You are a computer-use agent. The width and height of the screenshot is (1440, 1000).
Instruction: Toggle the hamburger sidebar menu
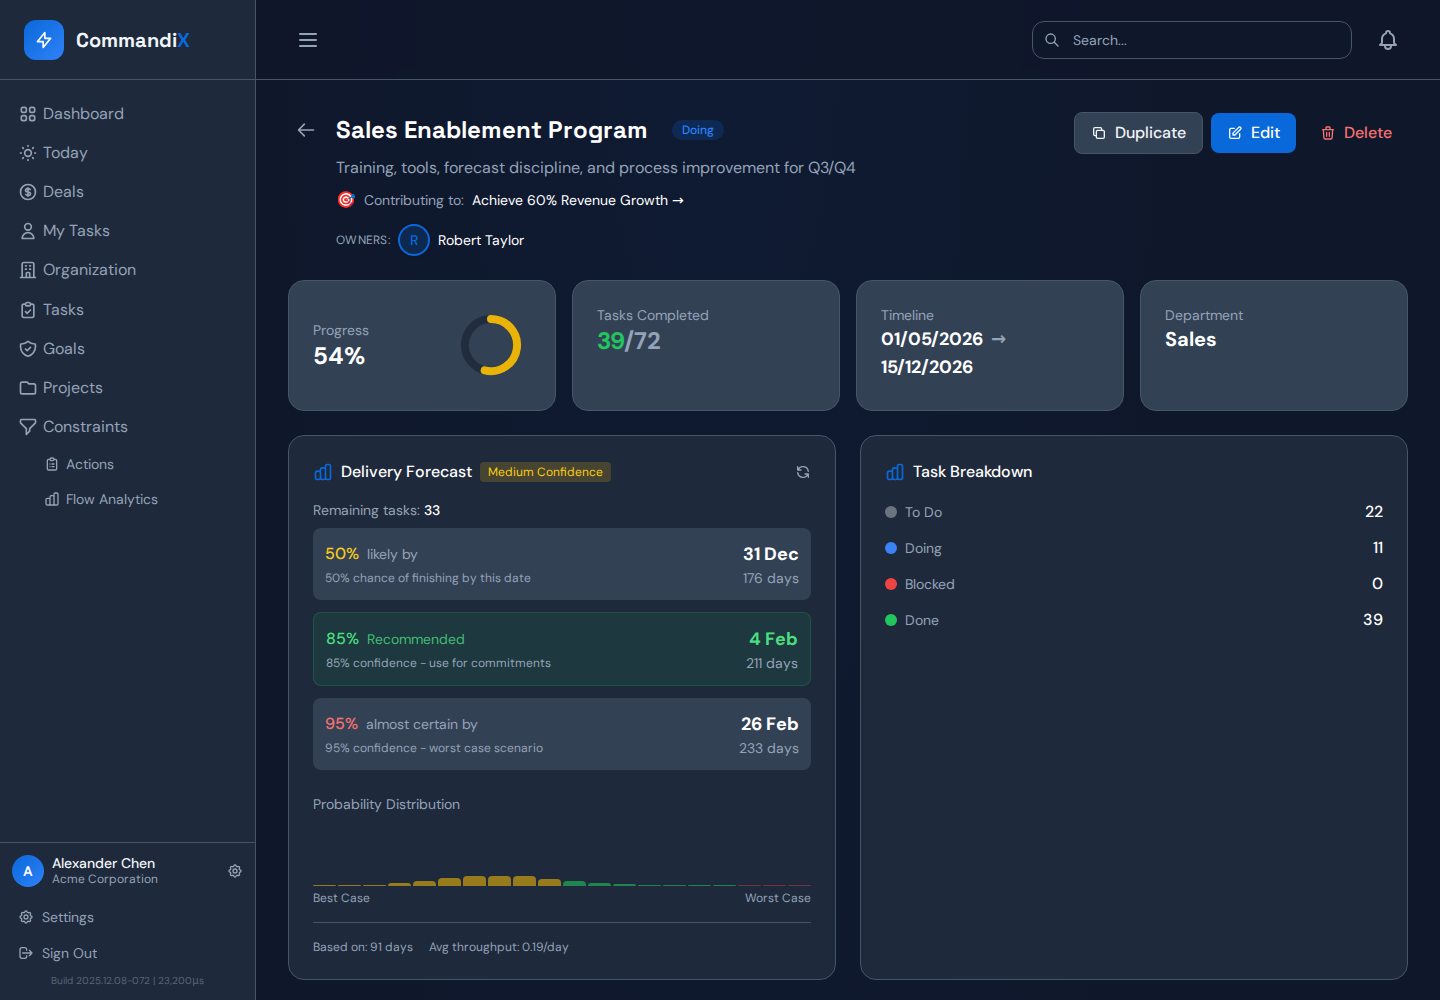(308, 40)
